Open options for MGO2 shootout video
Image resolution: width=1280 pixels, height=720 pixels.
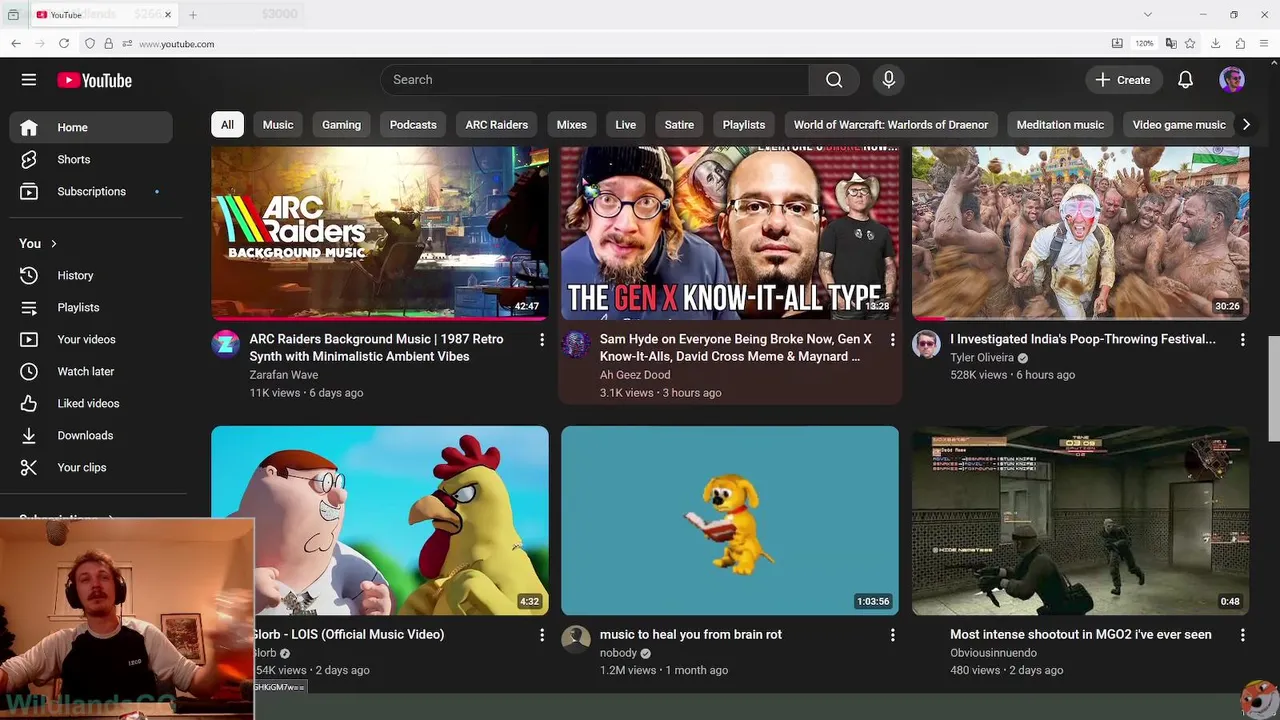point(1242,635)
